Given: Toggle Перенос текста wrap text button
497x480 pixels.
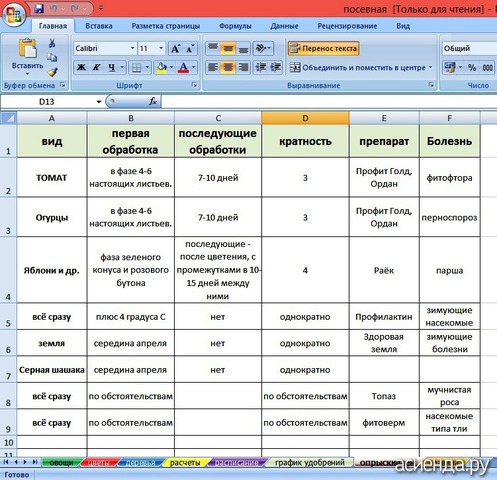Looking at the screenshot, I should pyautogui.click(x=323, y=49).
